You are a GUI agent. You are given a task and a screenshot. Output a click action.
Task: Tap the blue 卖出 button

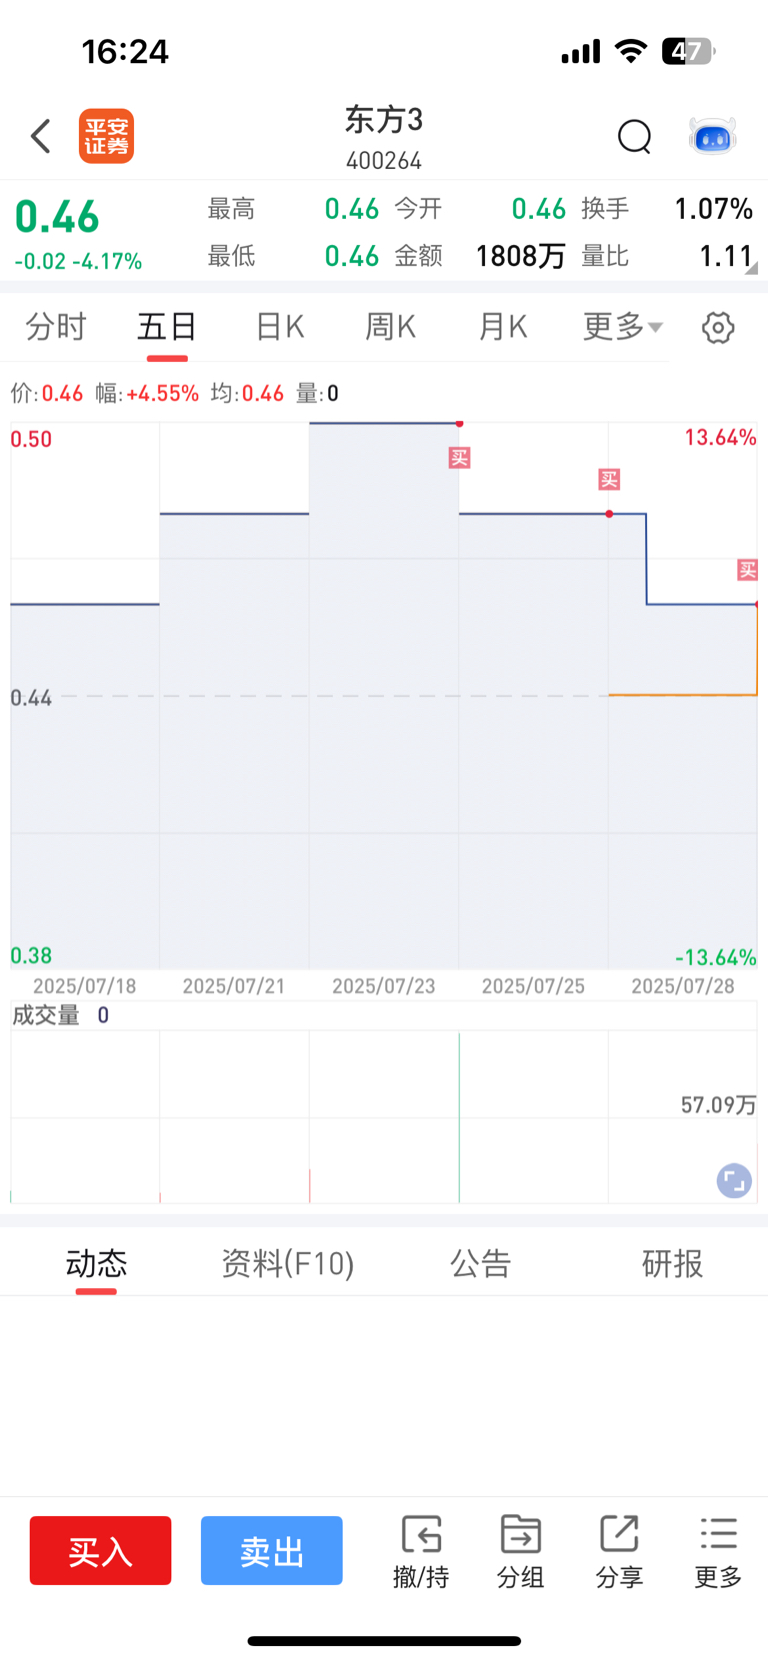pyautogui.click(x=272, y=1551)
